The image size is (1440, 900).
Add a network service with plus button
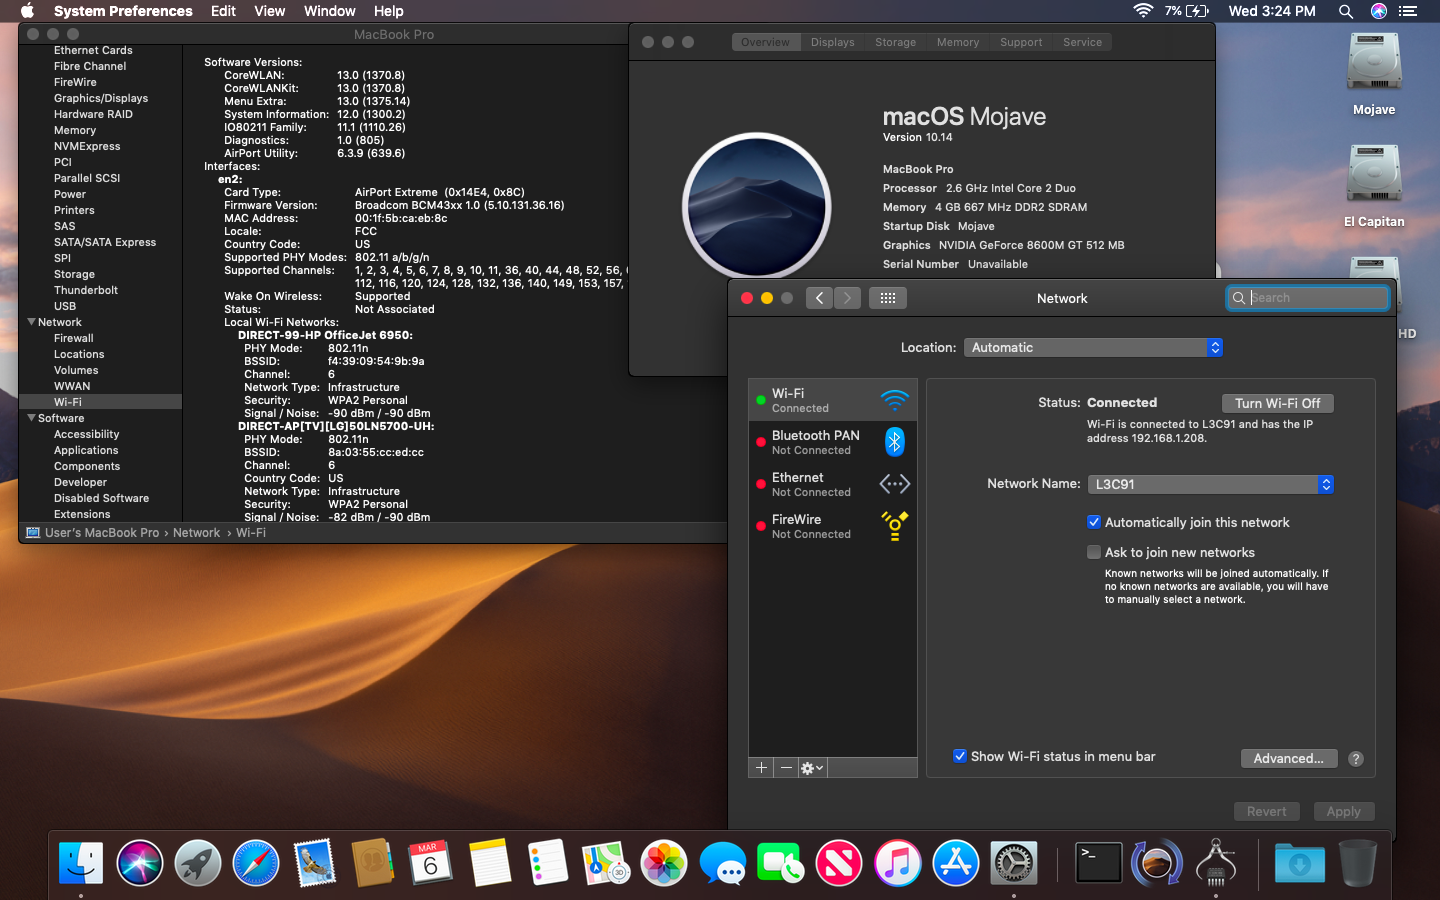(761, 768)
